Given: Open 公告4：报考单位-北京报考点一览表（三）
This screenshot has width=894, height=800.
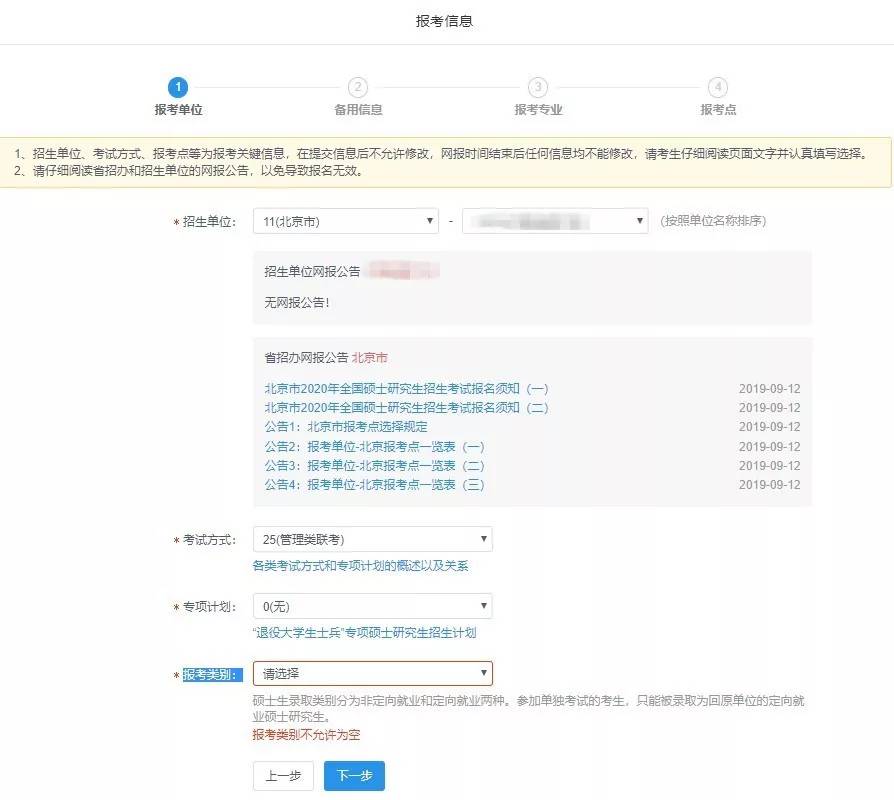Looking at the screenshot, I should point(374,485).
